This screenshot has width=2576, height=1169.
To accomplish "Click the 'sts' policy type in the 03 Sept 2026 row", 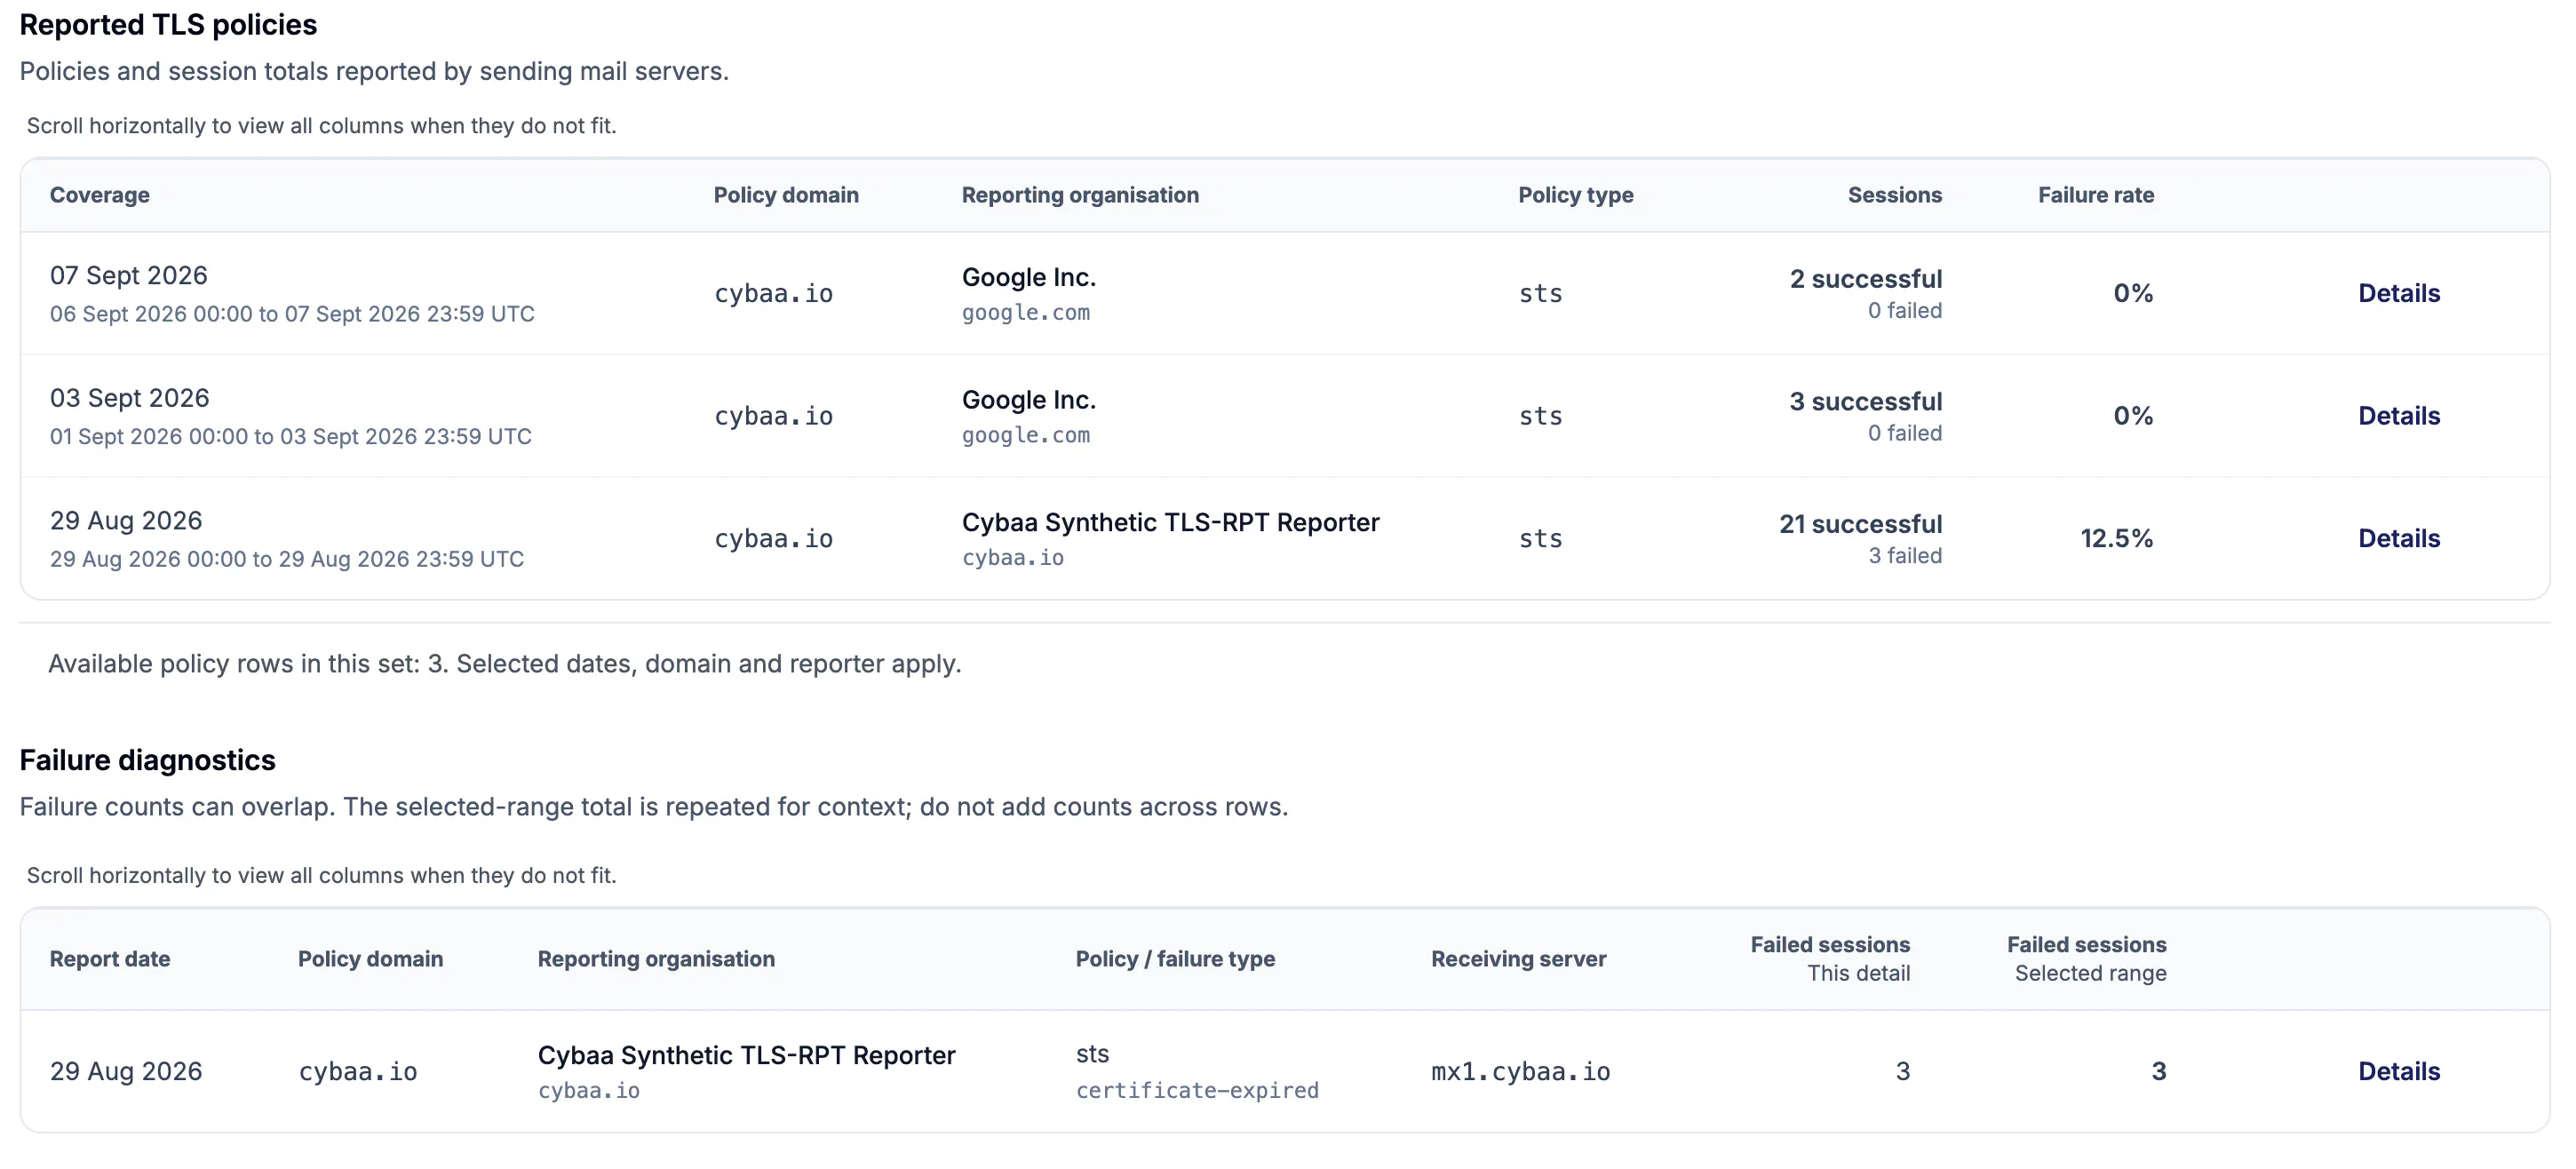I will point(1540,416).
